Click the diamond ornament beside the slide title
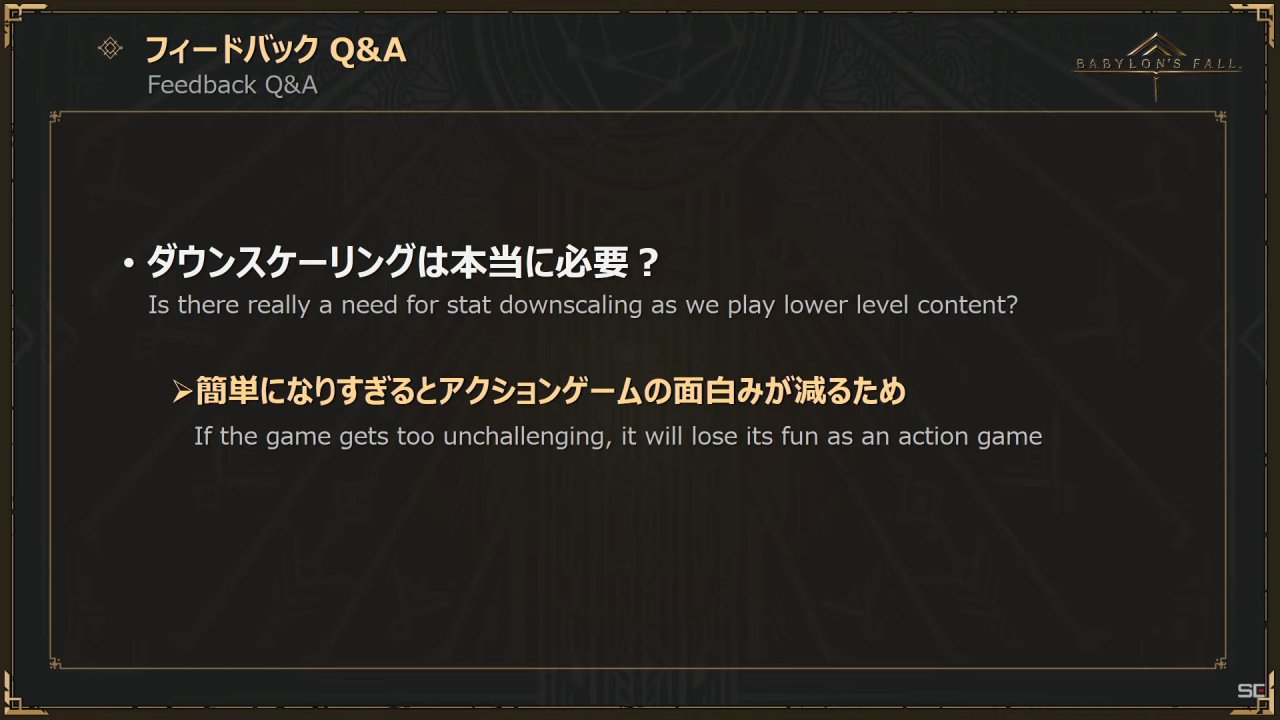The width and height of the screenshot is (1280, 720). click(x=110, y=48)
